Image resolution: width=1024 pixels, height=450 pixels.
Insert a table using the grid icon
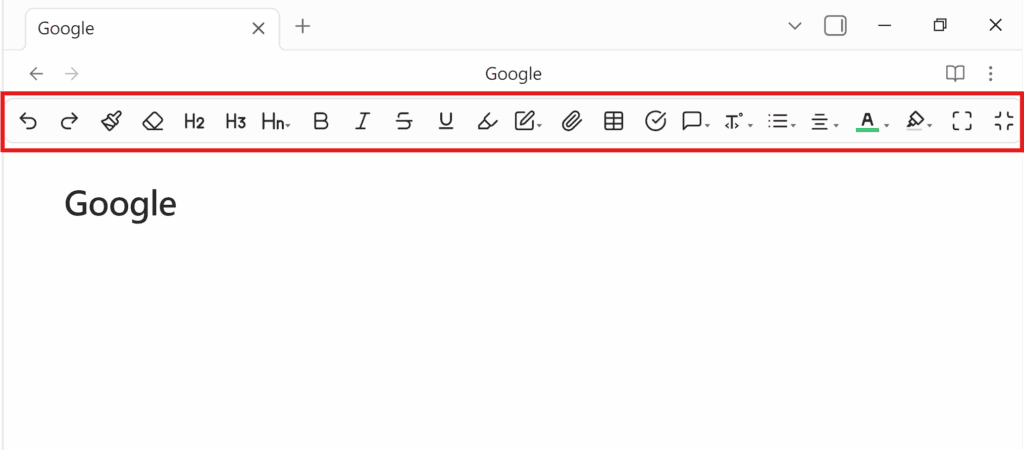(x=614, y=122)
